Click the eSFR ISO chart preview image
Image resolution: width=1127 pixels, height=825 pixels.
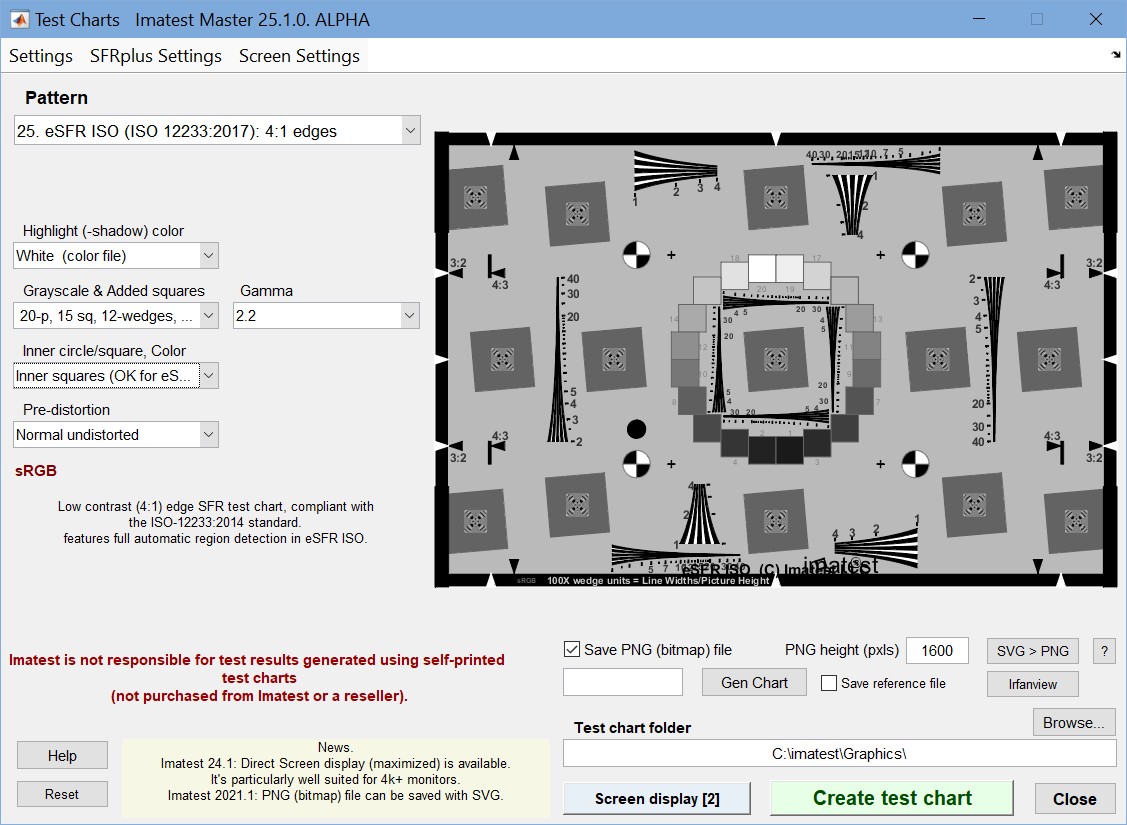776,359
